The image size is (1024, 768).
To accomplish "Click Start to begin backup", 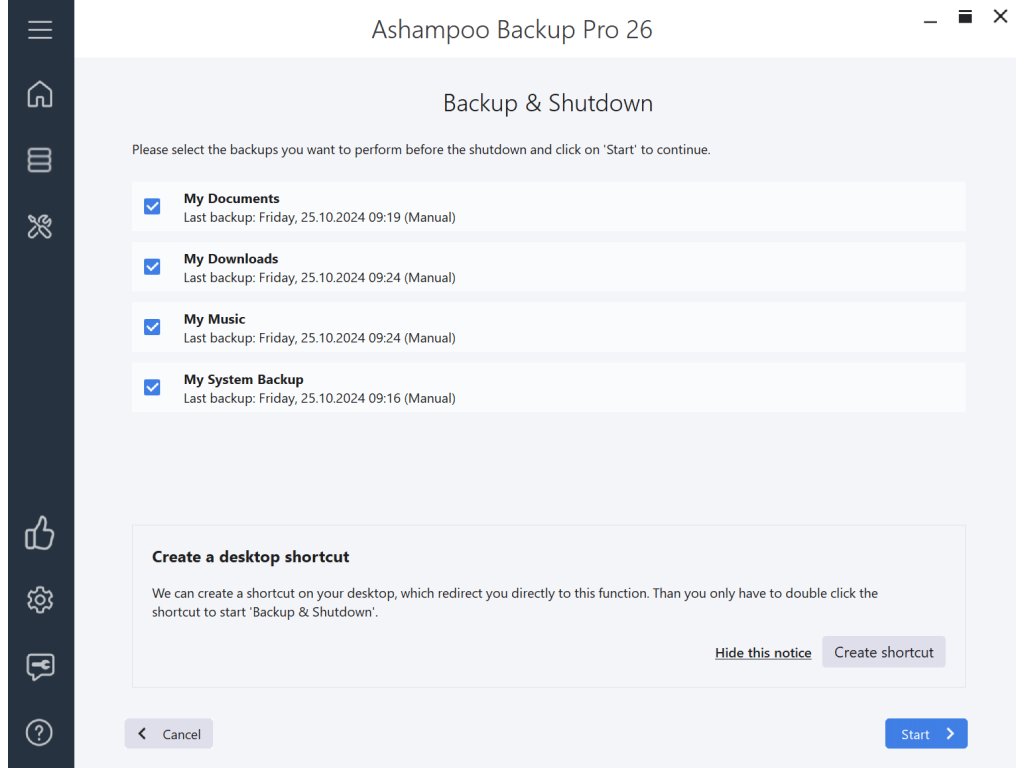I will coord(925,734).
